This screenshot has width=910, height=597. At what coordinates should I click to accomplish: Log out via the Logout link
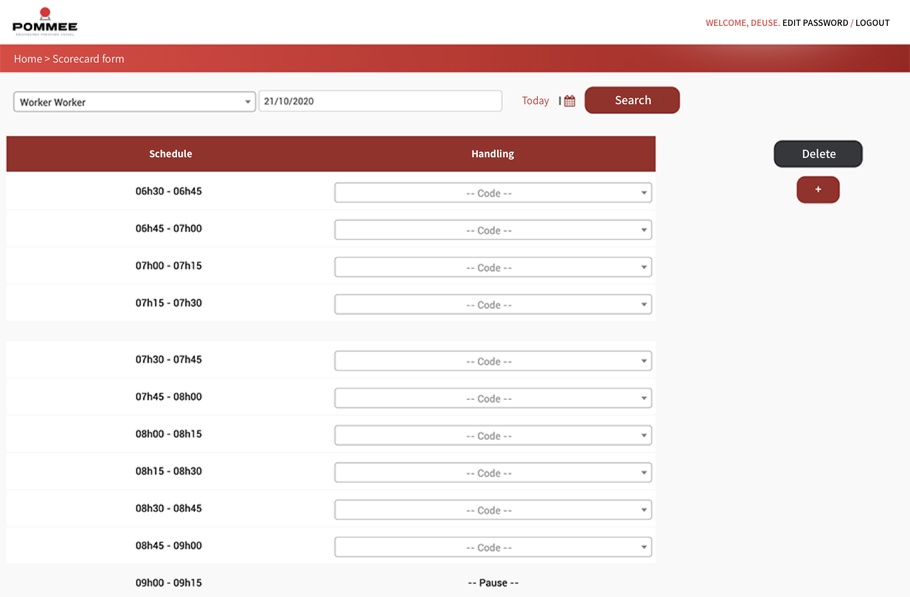pos(872,23)
